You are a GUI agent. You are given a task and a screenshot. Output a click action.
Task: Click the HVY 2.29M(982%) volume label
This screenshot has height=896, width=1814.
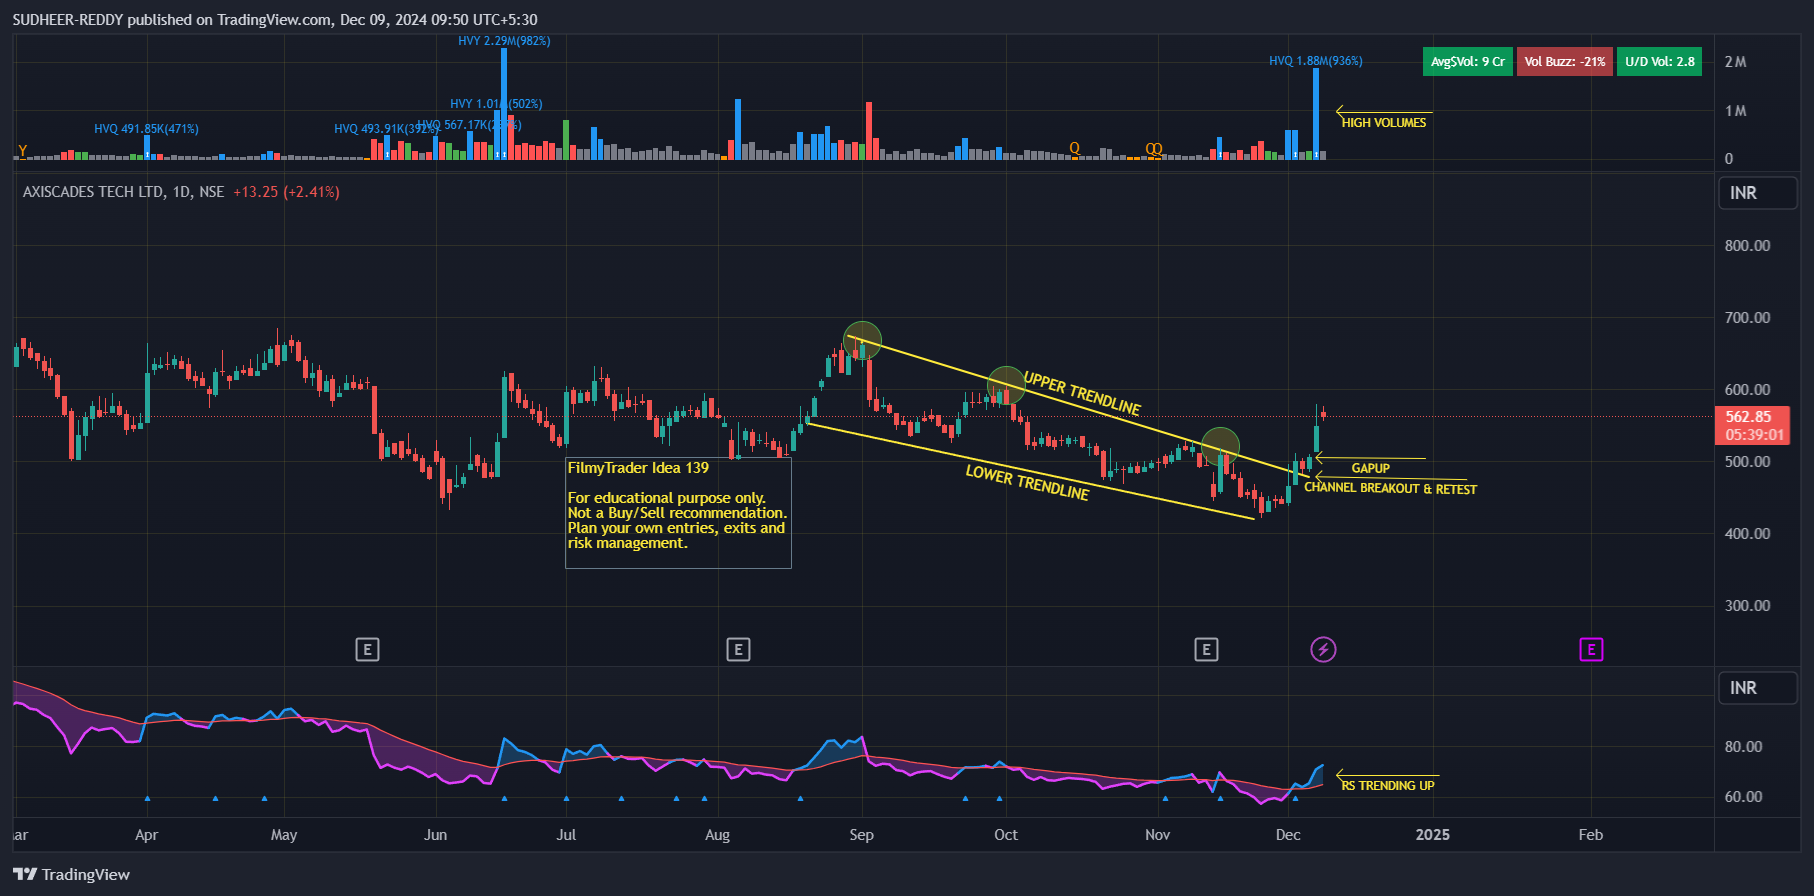coord(504,41)
